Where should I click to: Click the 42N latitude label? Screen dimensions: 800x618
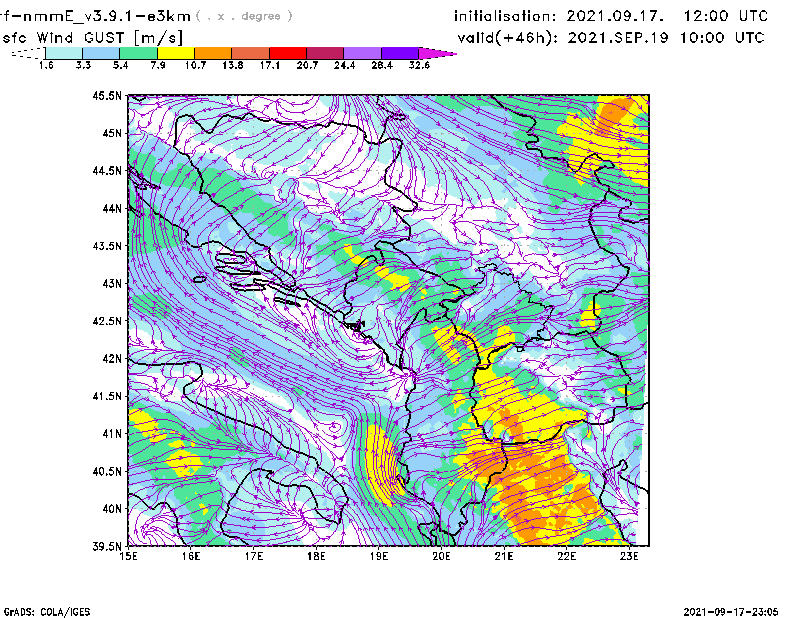pos(112,359)
